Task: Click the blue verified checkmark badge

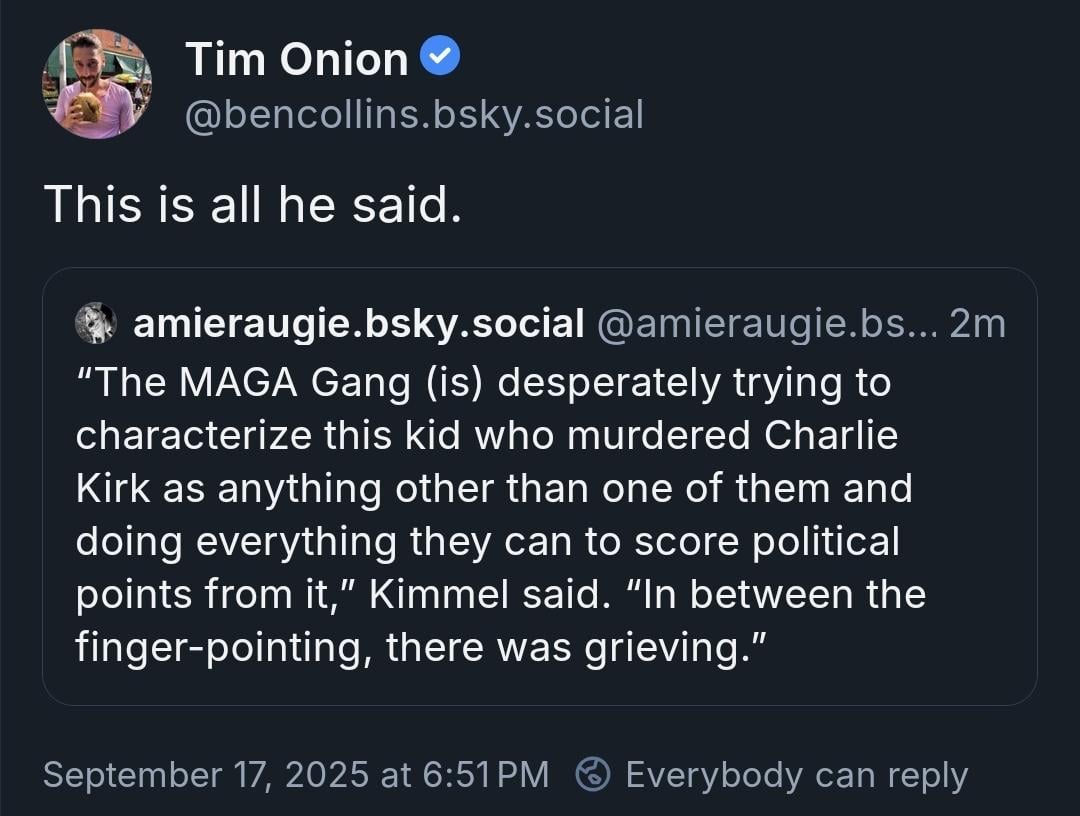Action: (439, 57)
